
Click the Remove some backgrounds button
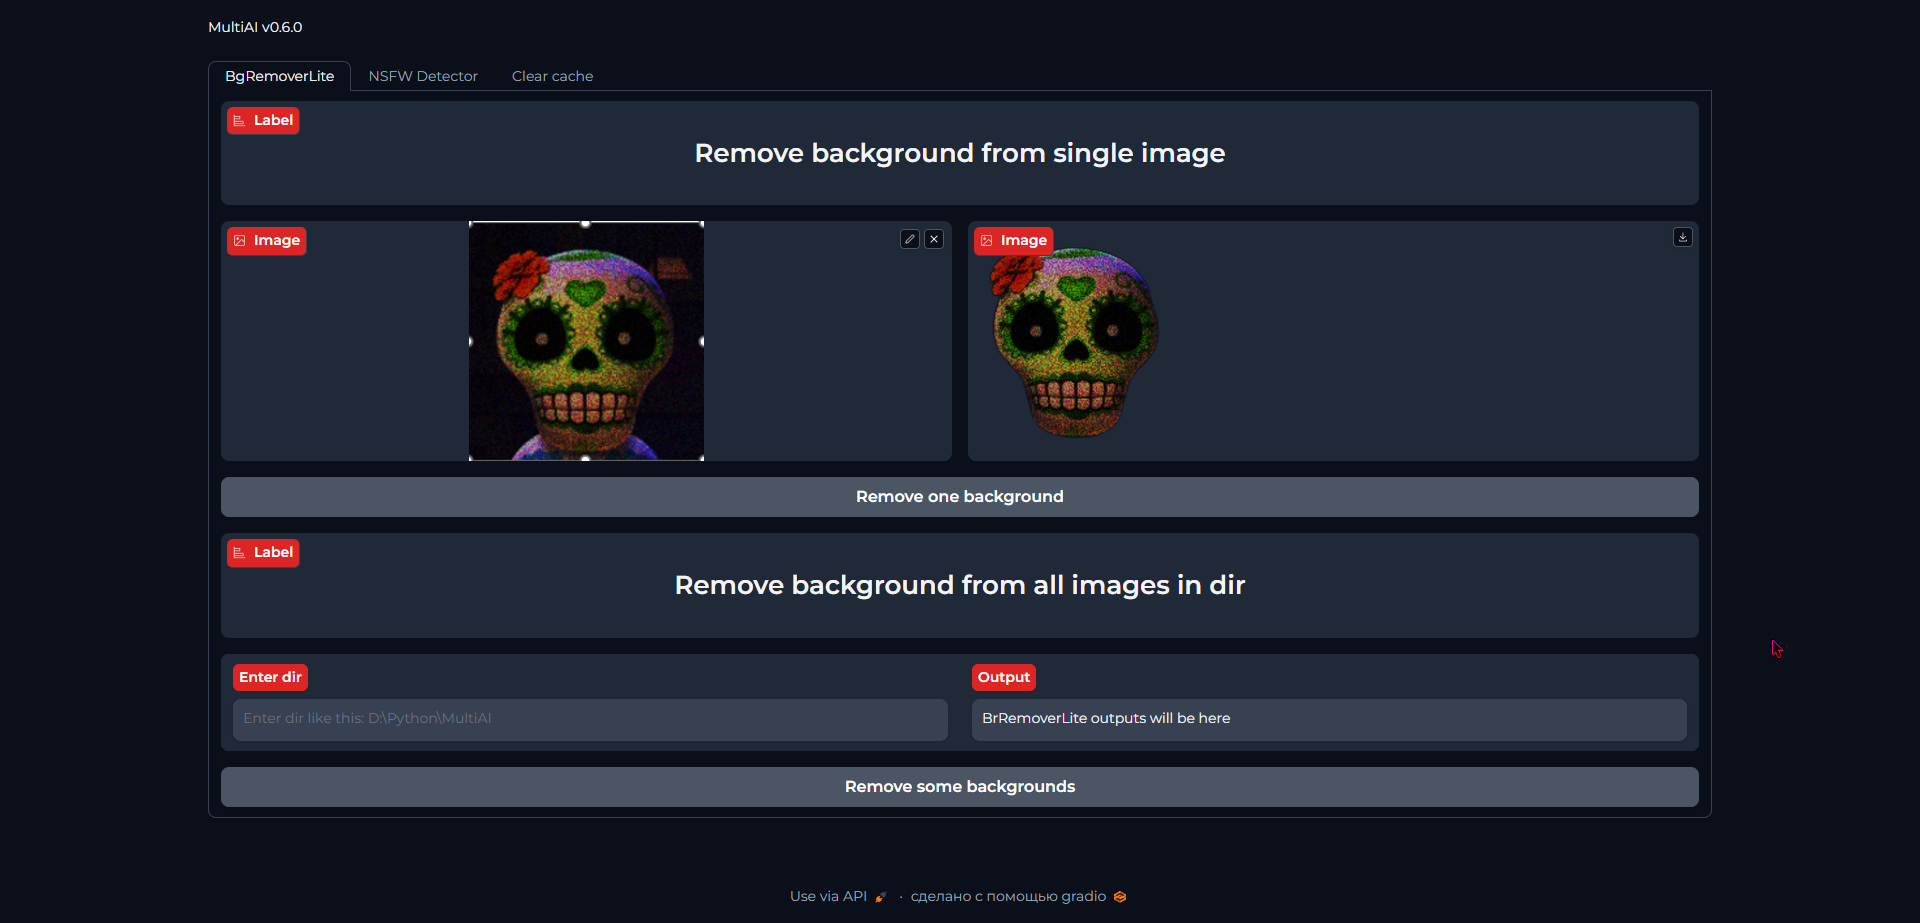(960, 787)
